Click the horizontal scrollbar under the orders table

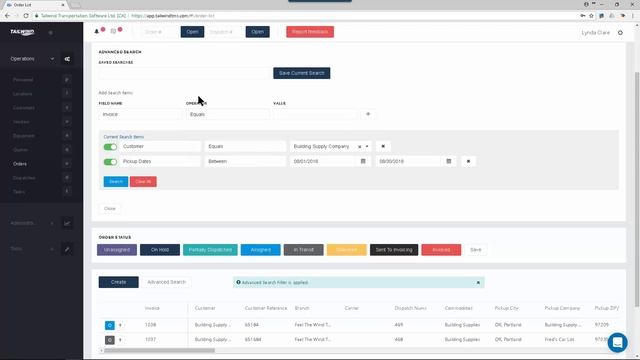click(159, 350)
